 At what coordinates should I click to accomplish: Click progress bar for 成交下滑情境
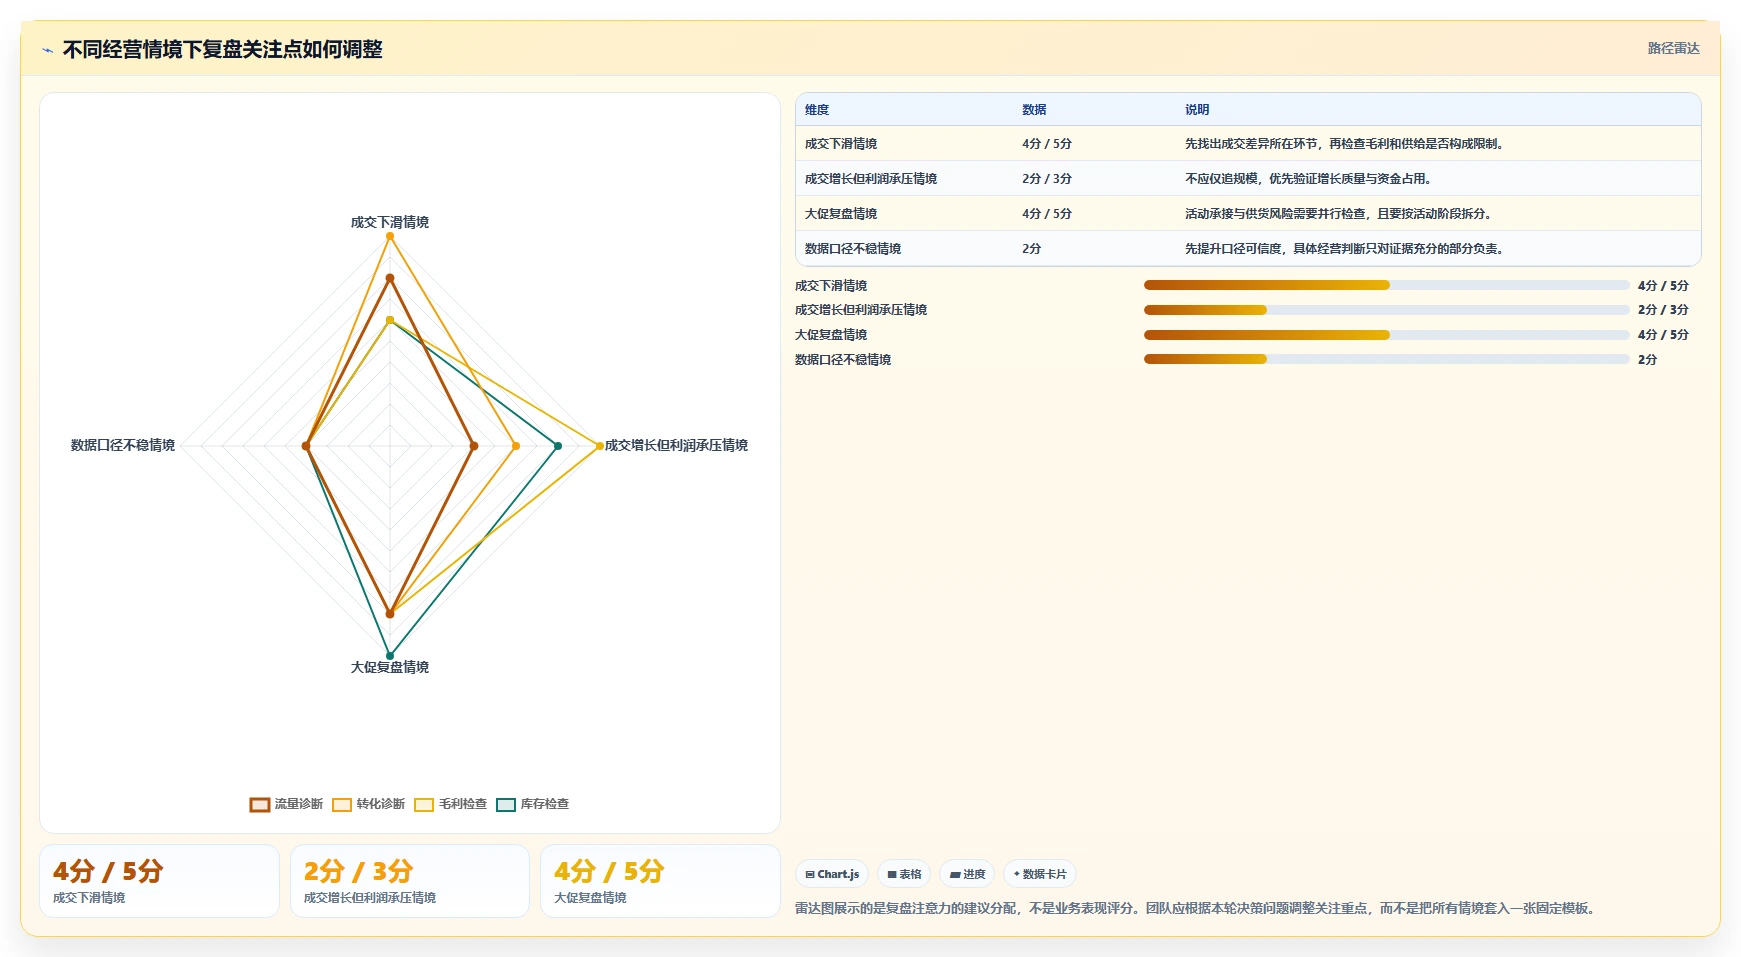coord(1387,285)
